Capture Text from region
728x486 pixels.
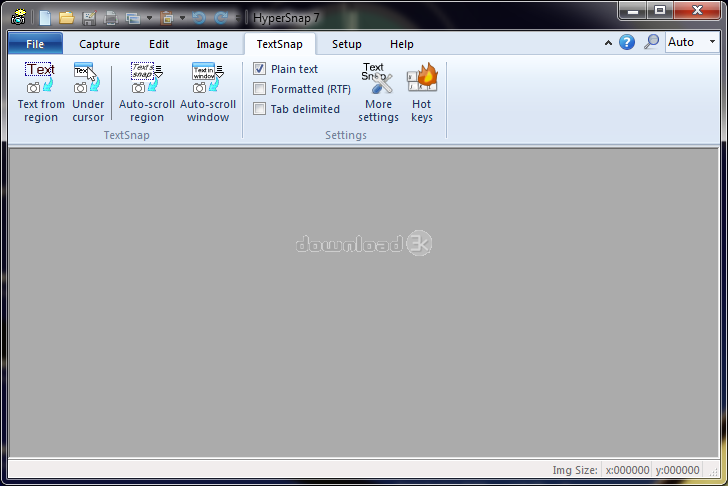point(41,92)
